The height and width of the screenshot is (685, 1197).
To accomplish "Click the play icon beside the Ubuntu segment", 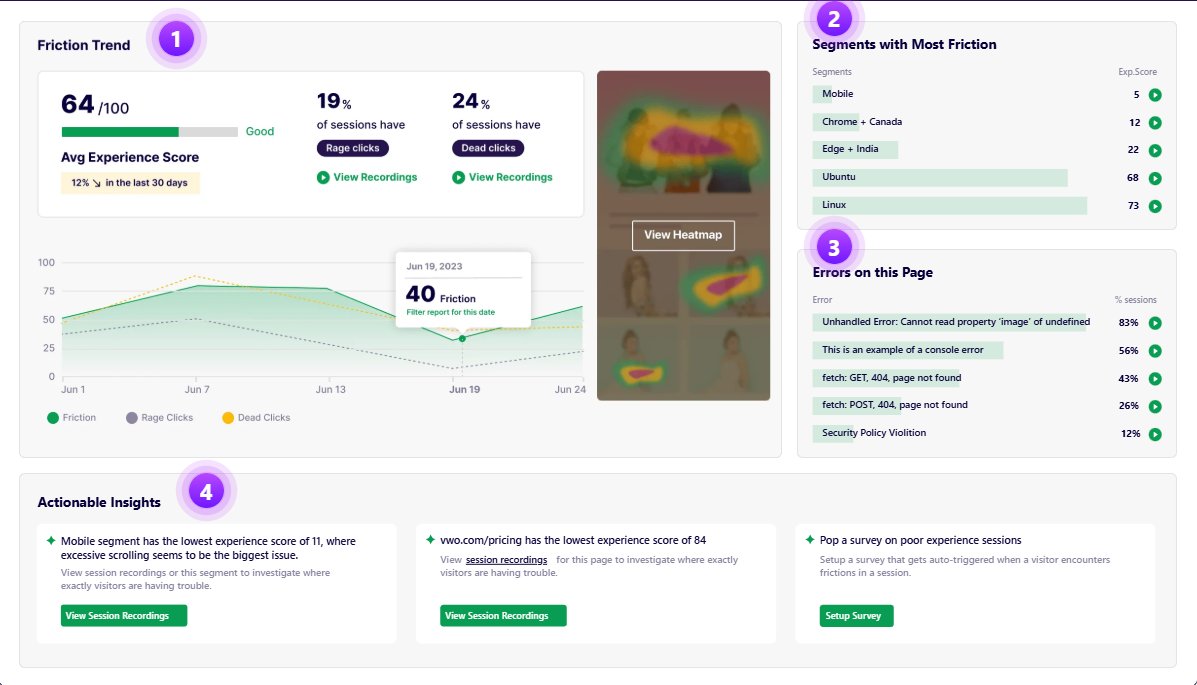I will point(1156,177).
